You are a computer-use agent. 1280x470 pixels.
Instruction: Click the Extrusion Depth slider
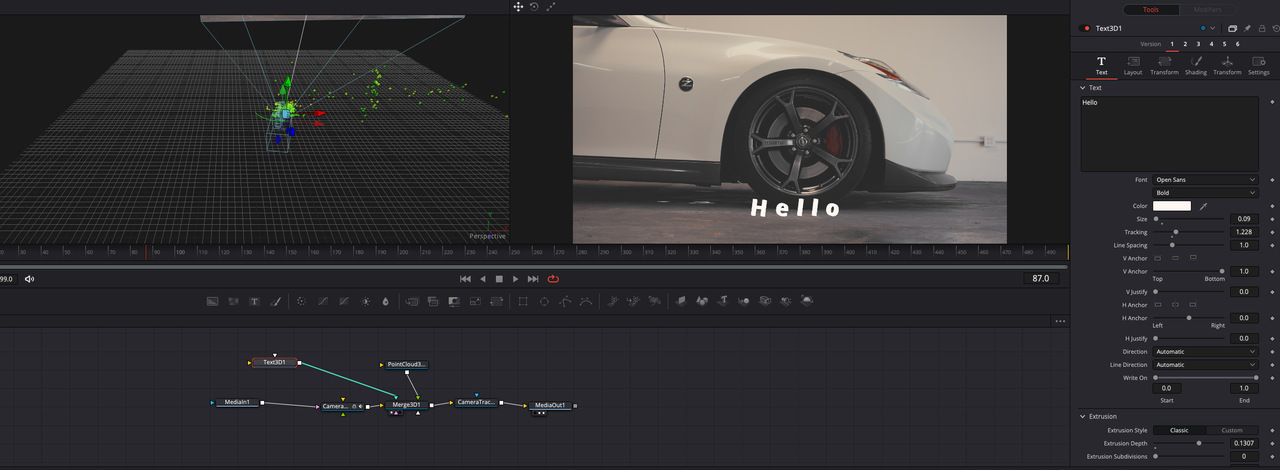coord(1190,443)
